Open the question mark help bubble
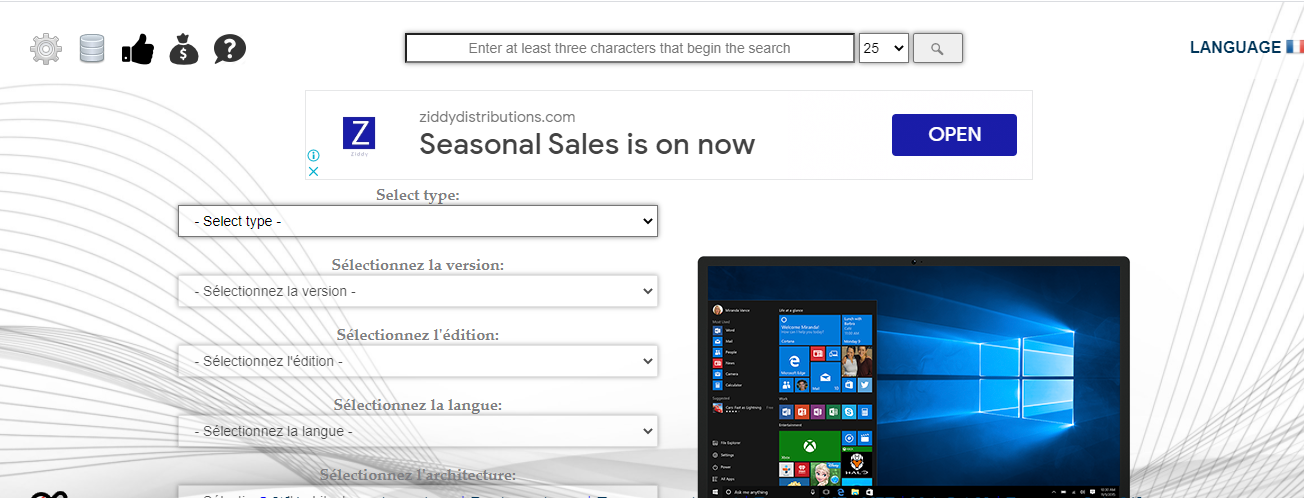The image size is (1304, 498). pyautogui.click(x=230, y=49)
